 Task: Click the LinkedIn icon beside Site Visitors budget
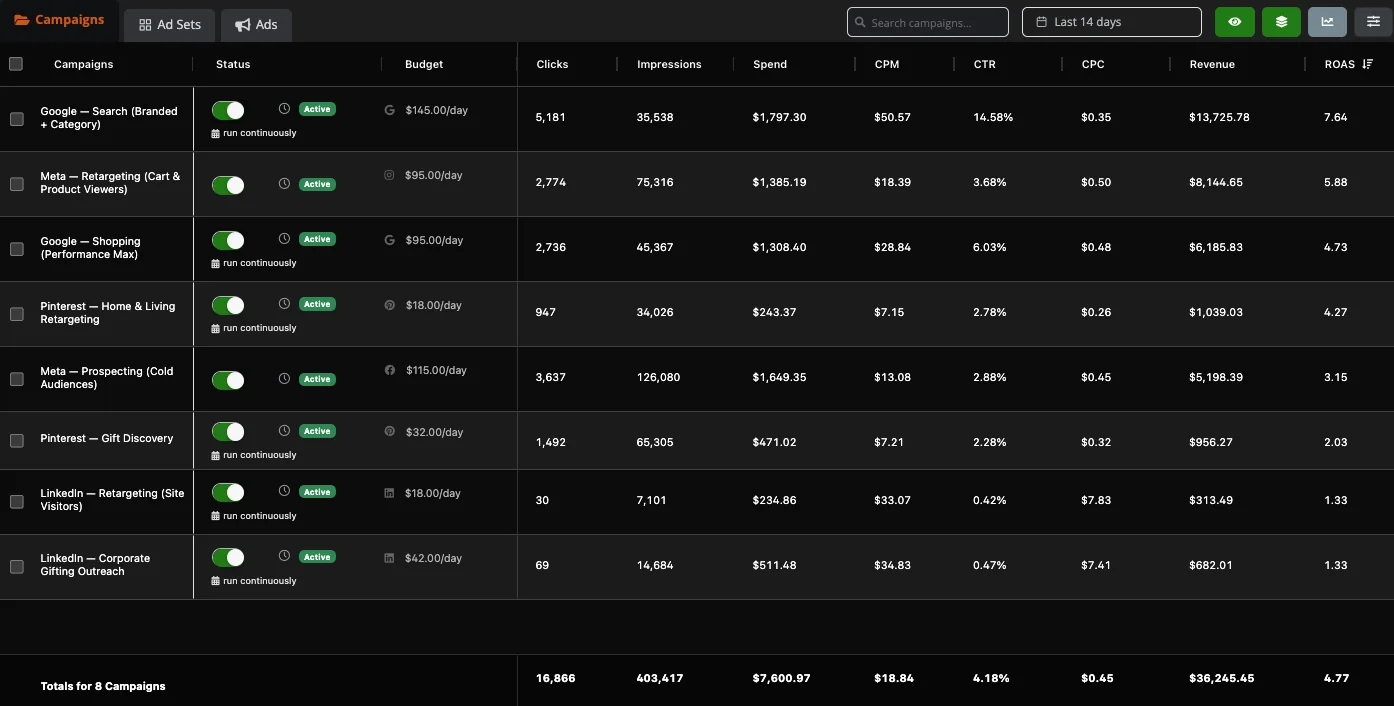(x=389, y=493)
